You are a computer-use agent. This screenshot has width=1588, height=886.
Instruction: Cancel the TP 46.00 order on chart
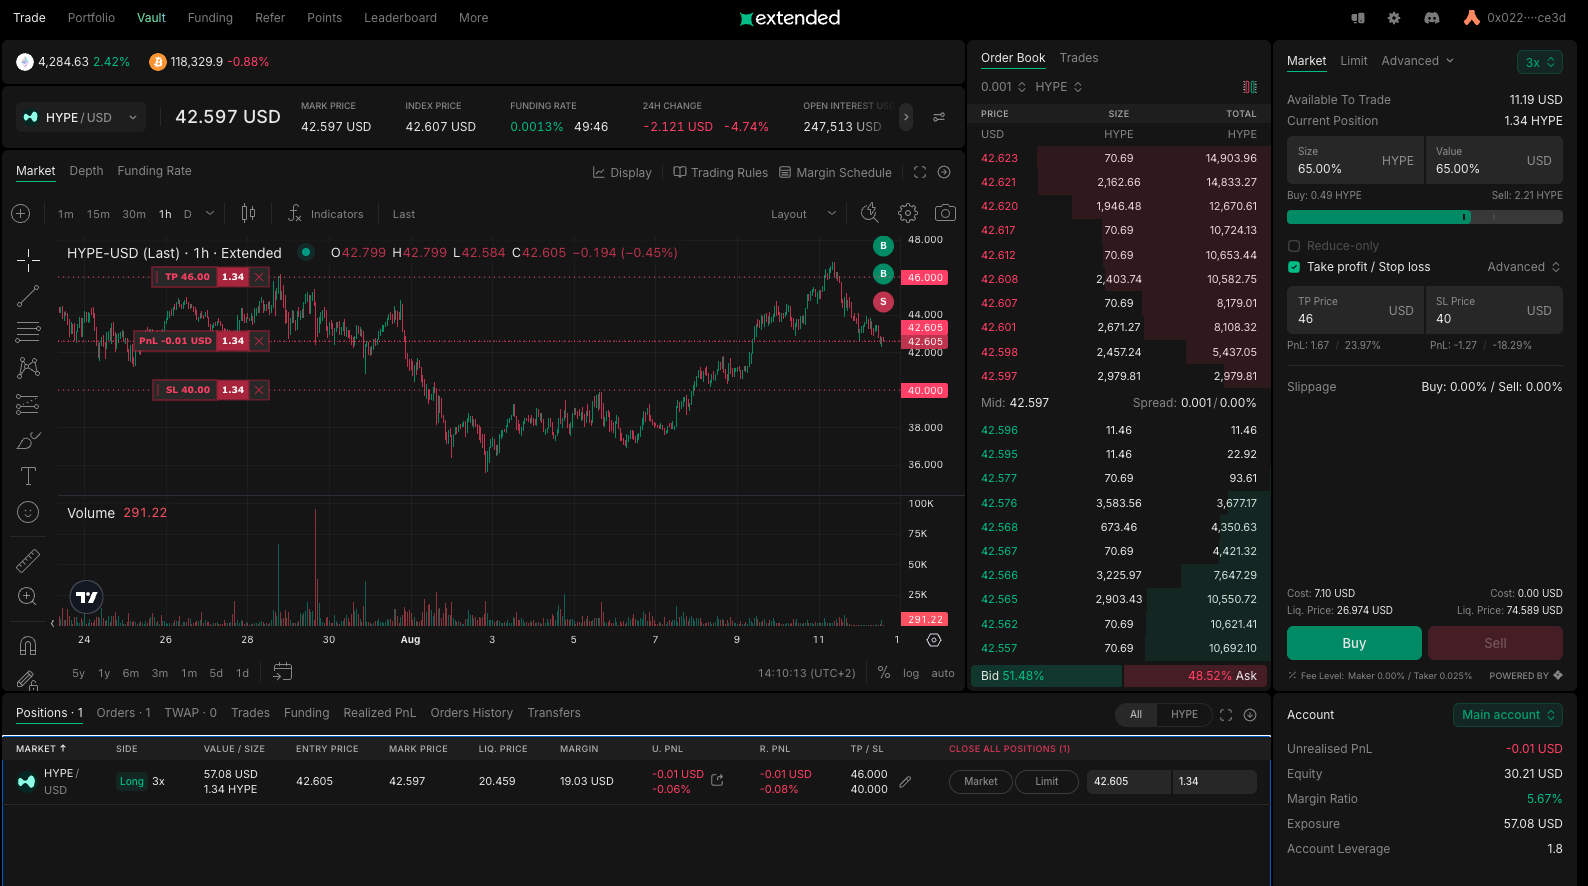point(259,277)
